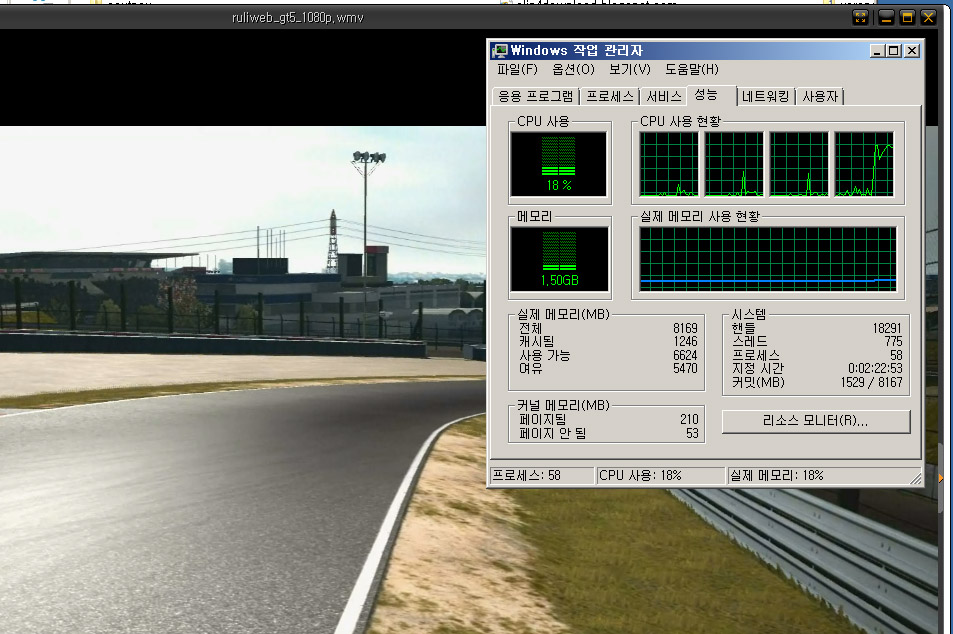Click the system 프로세스 value 58
Image resolution: width=953 pixels, height=634 pixels.
[896, 355]
